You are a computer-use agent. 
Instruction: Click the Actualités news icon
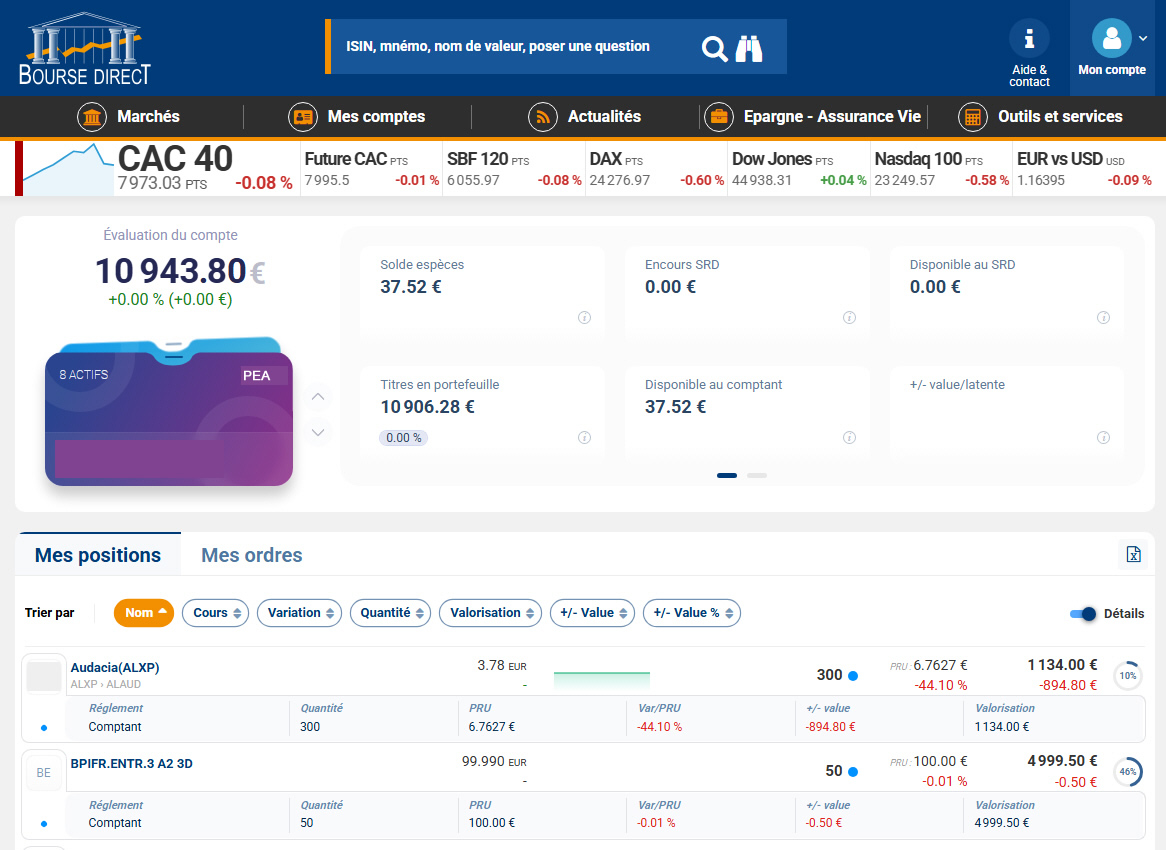click(x=542, y=116)
